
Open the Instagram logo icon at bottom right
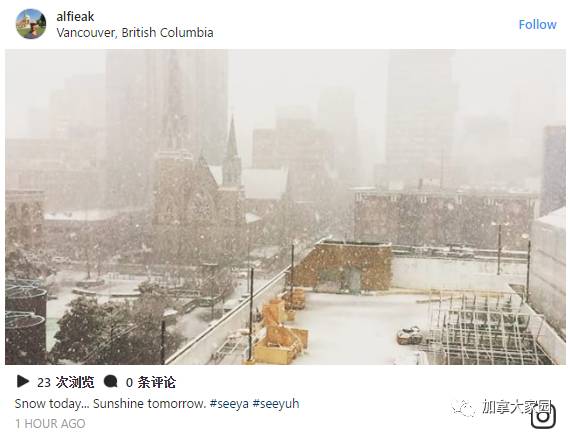543,416
